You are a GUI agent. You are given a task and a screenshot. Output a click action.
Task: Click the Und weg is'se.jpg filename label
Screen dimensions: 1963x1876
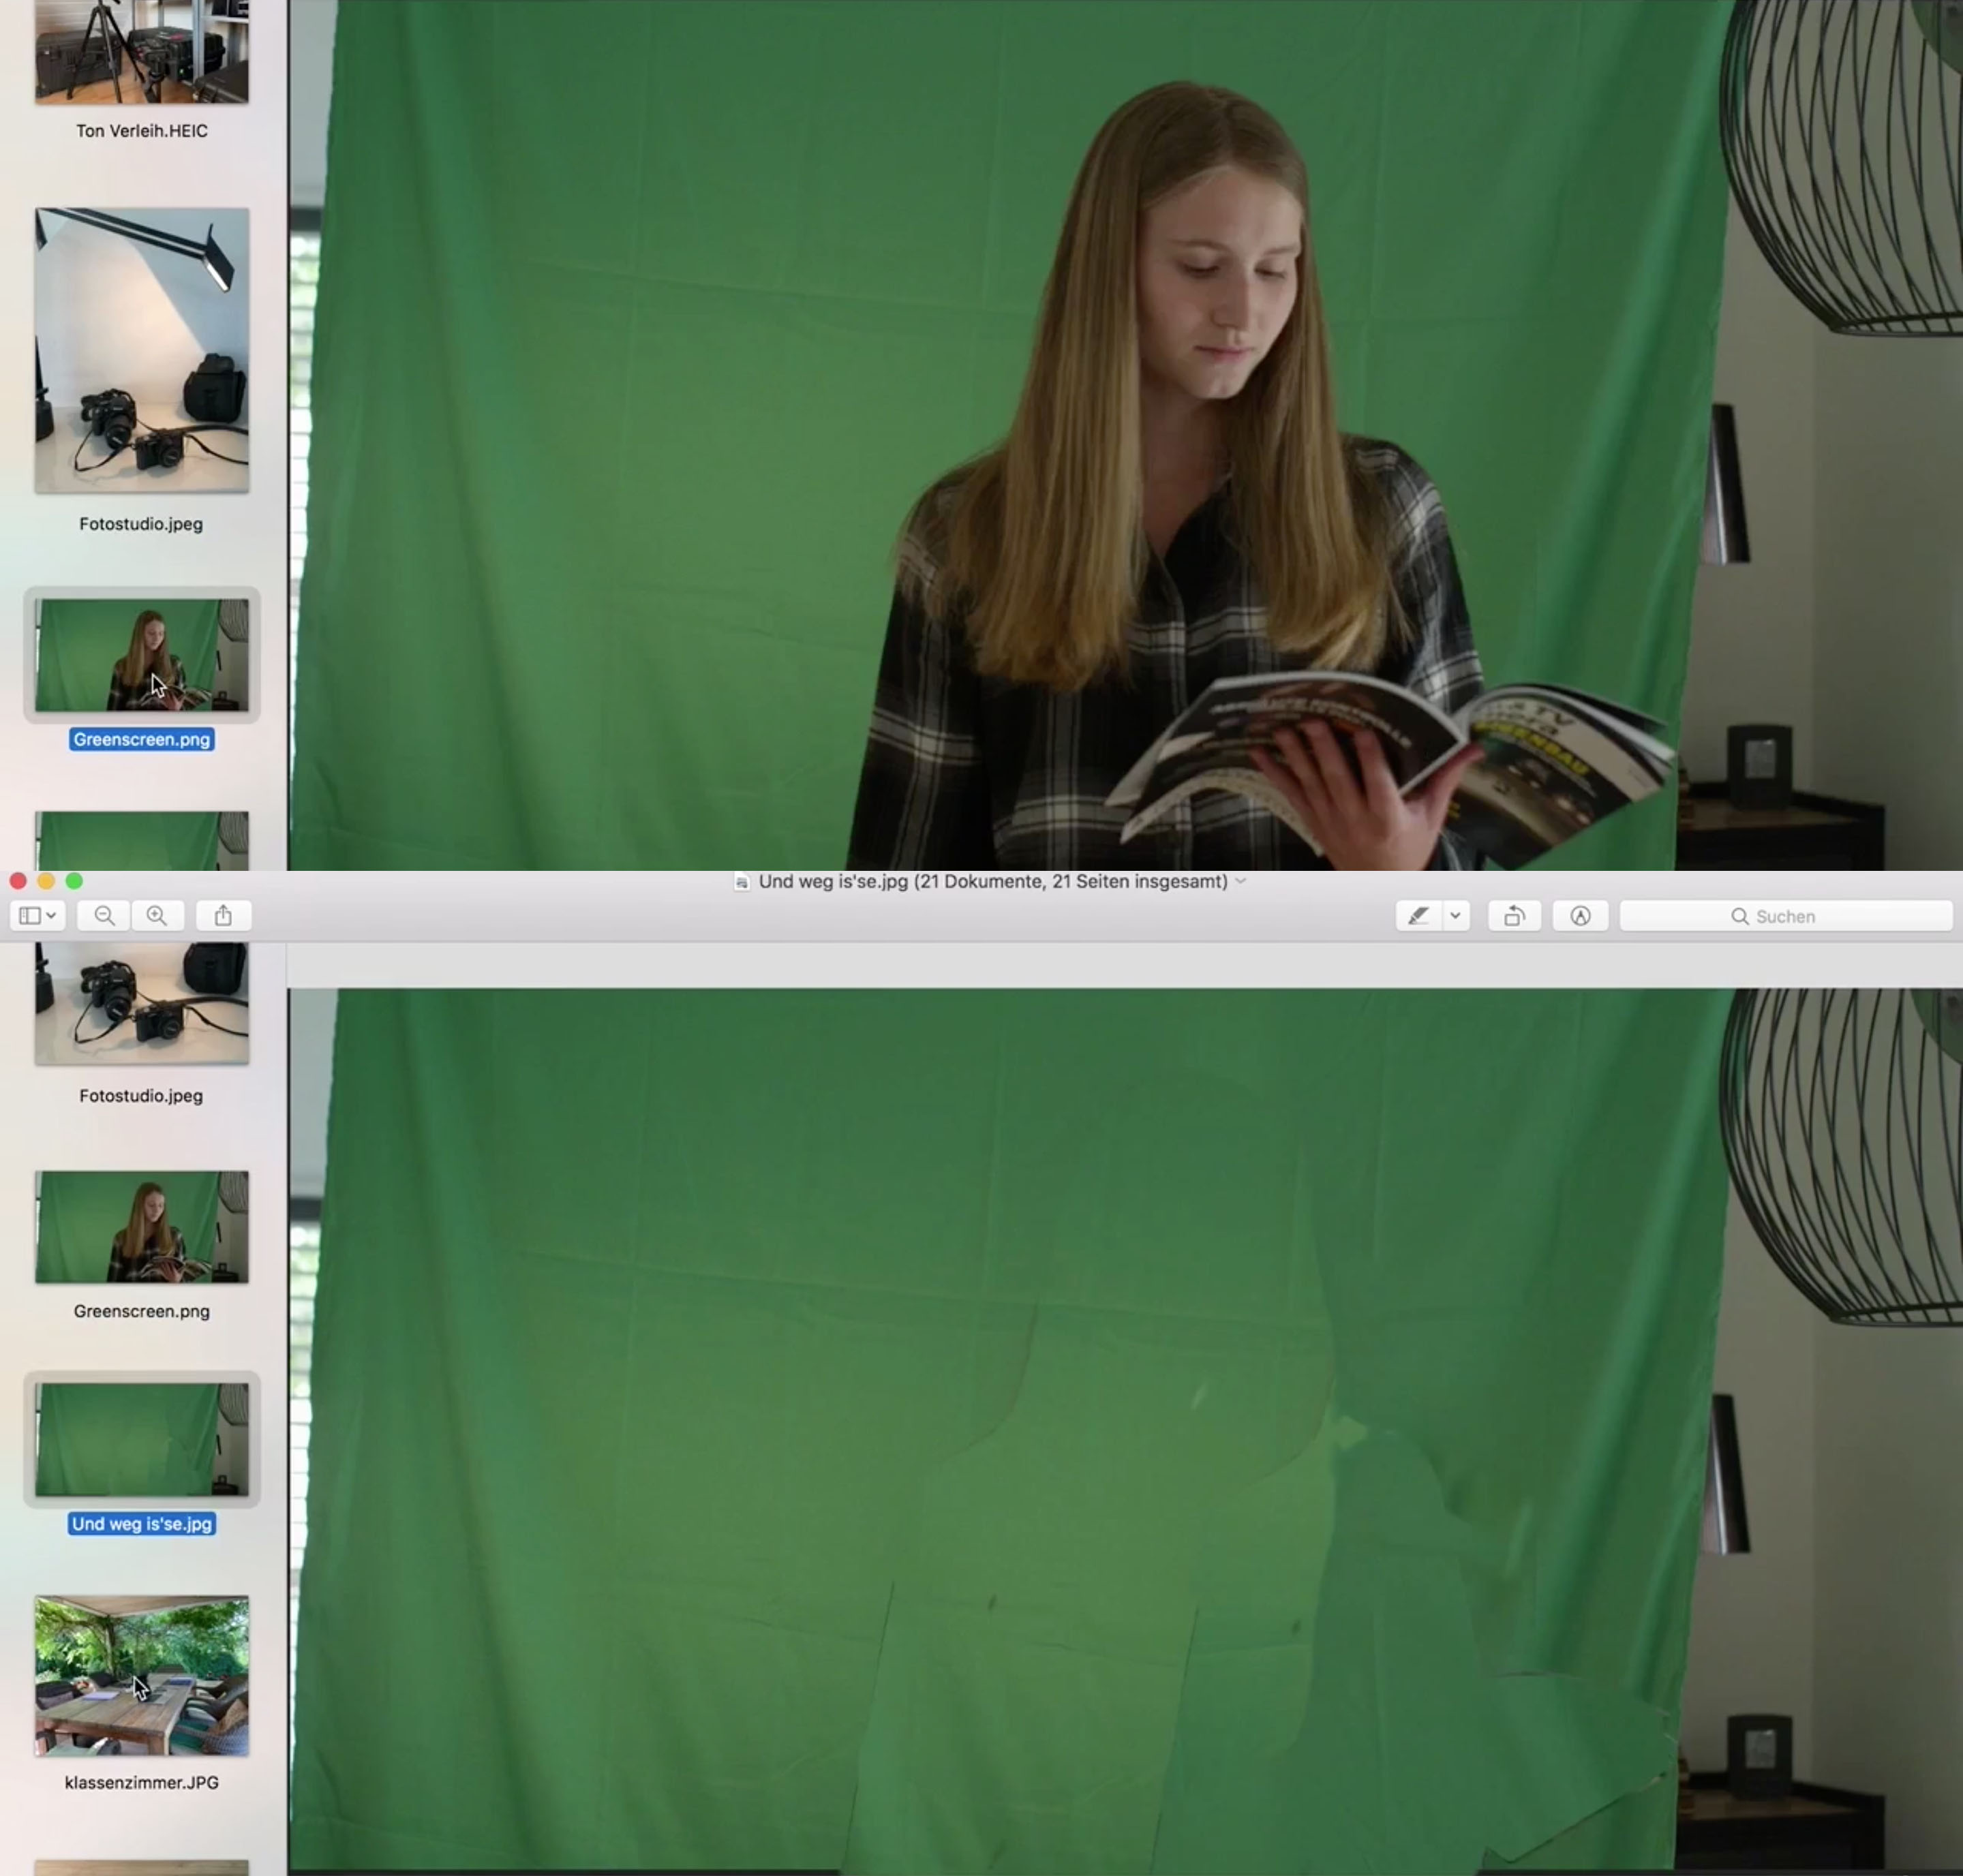tap(142, 1524)
